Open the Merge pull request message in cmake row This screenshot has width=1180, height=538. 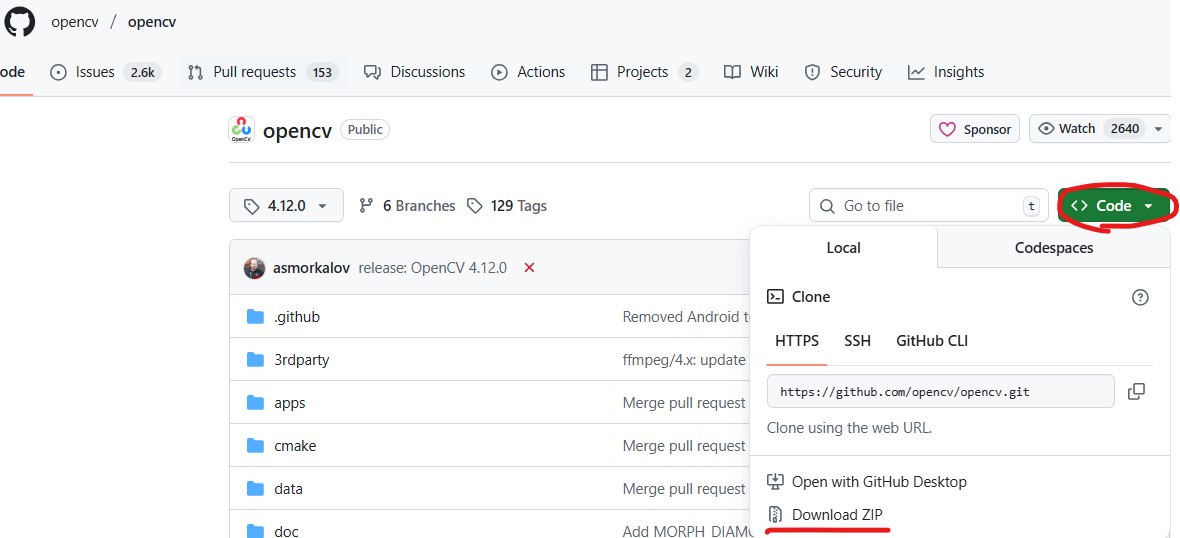click(x=684, y=445)
